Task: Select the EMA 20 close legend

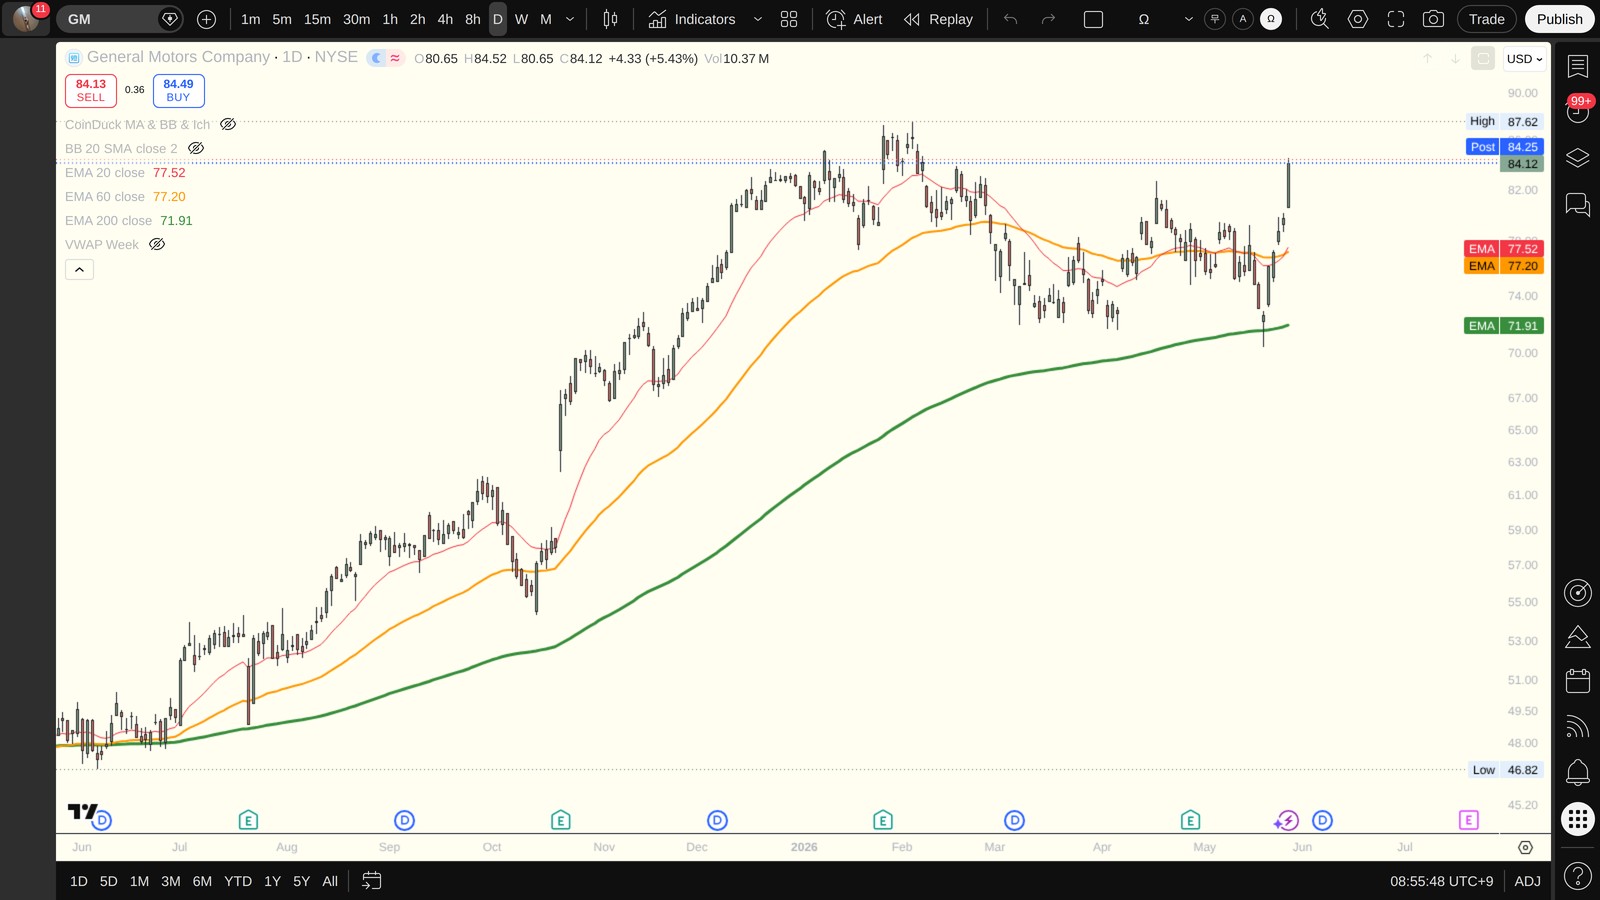Action: [105, 173]
